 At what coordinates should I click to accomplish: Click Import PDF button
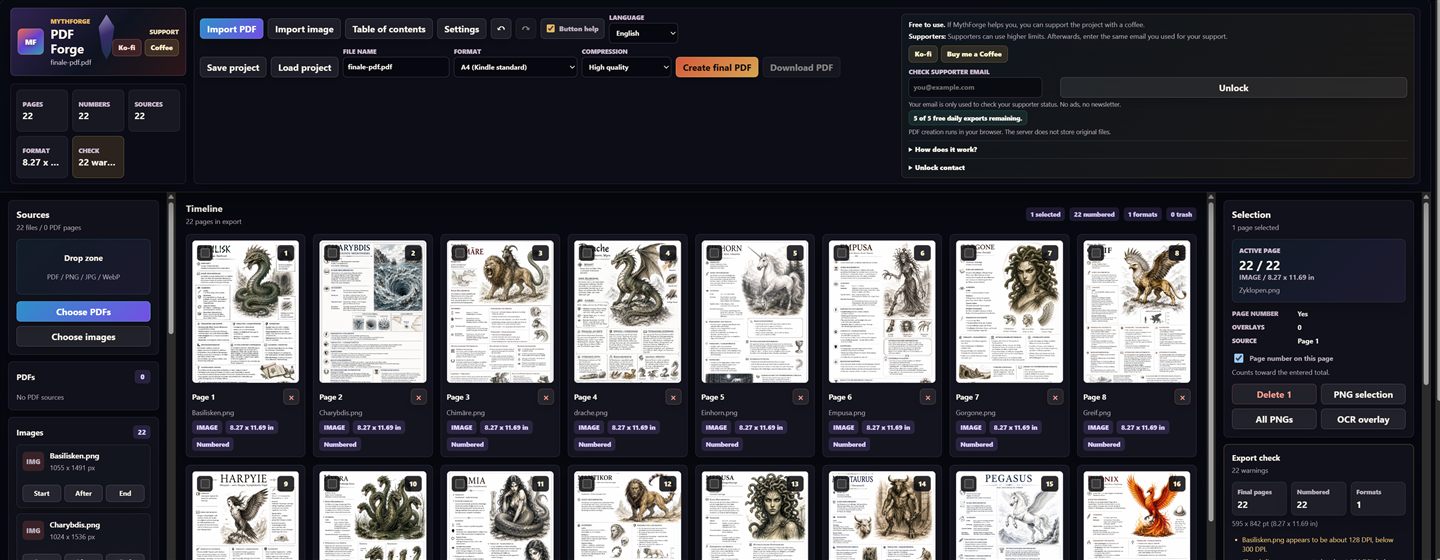click(232, 29)
